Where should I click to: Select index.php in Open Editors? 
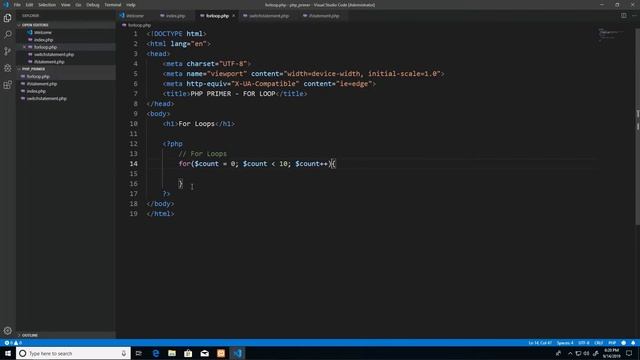[44, 40]
